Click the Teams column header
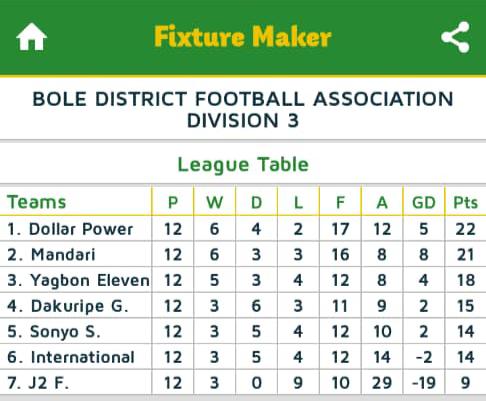The height and width of the screenshot is (401, 486). (x=37, y=202)
